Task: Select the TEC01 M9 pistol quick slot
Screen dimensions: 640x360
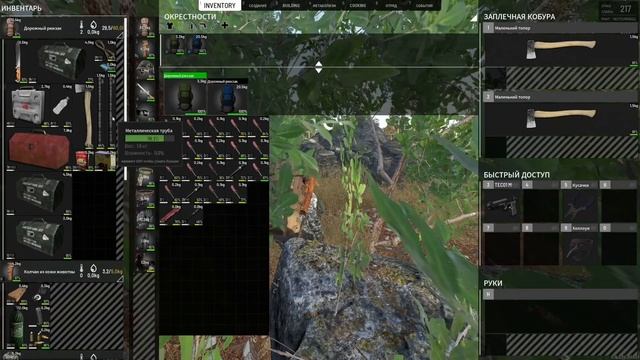Action: point(502,205)
